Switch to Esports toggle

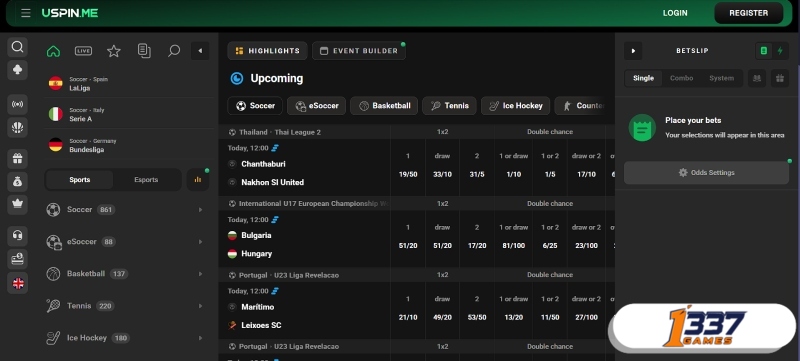tap(146, 179)
